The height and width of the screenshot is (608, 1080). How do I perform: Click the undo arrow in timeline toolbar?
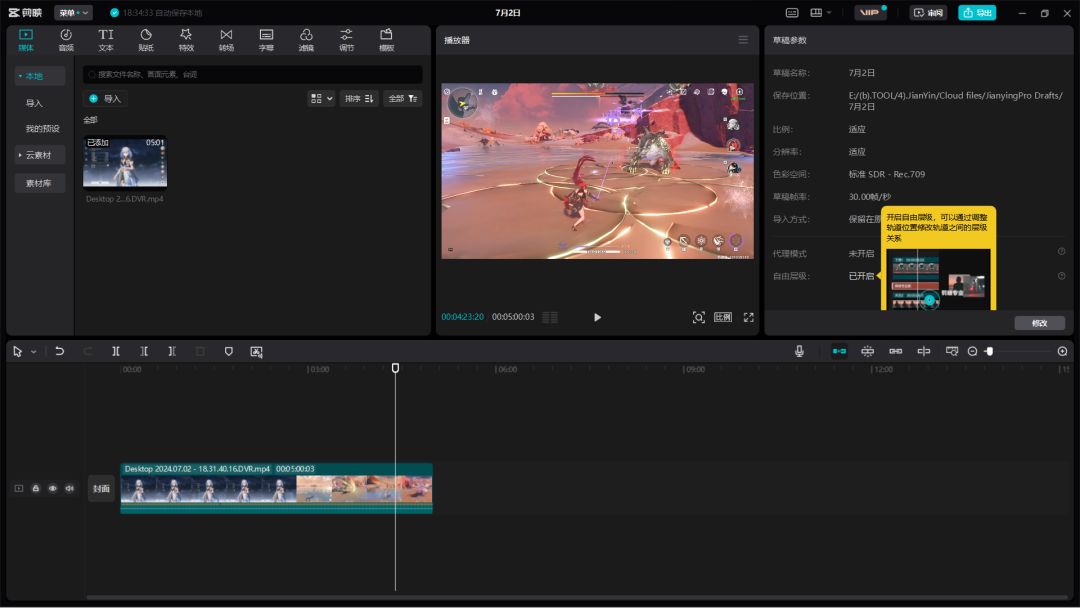pos(60,351)
